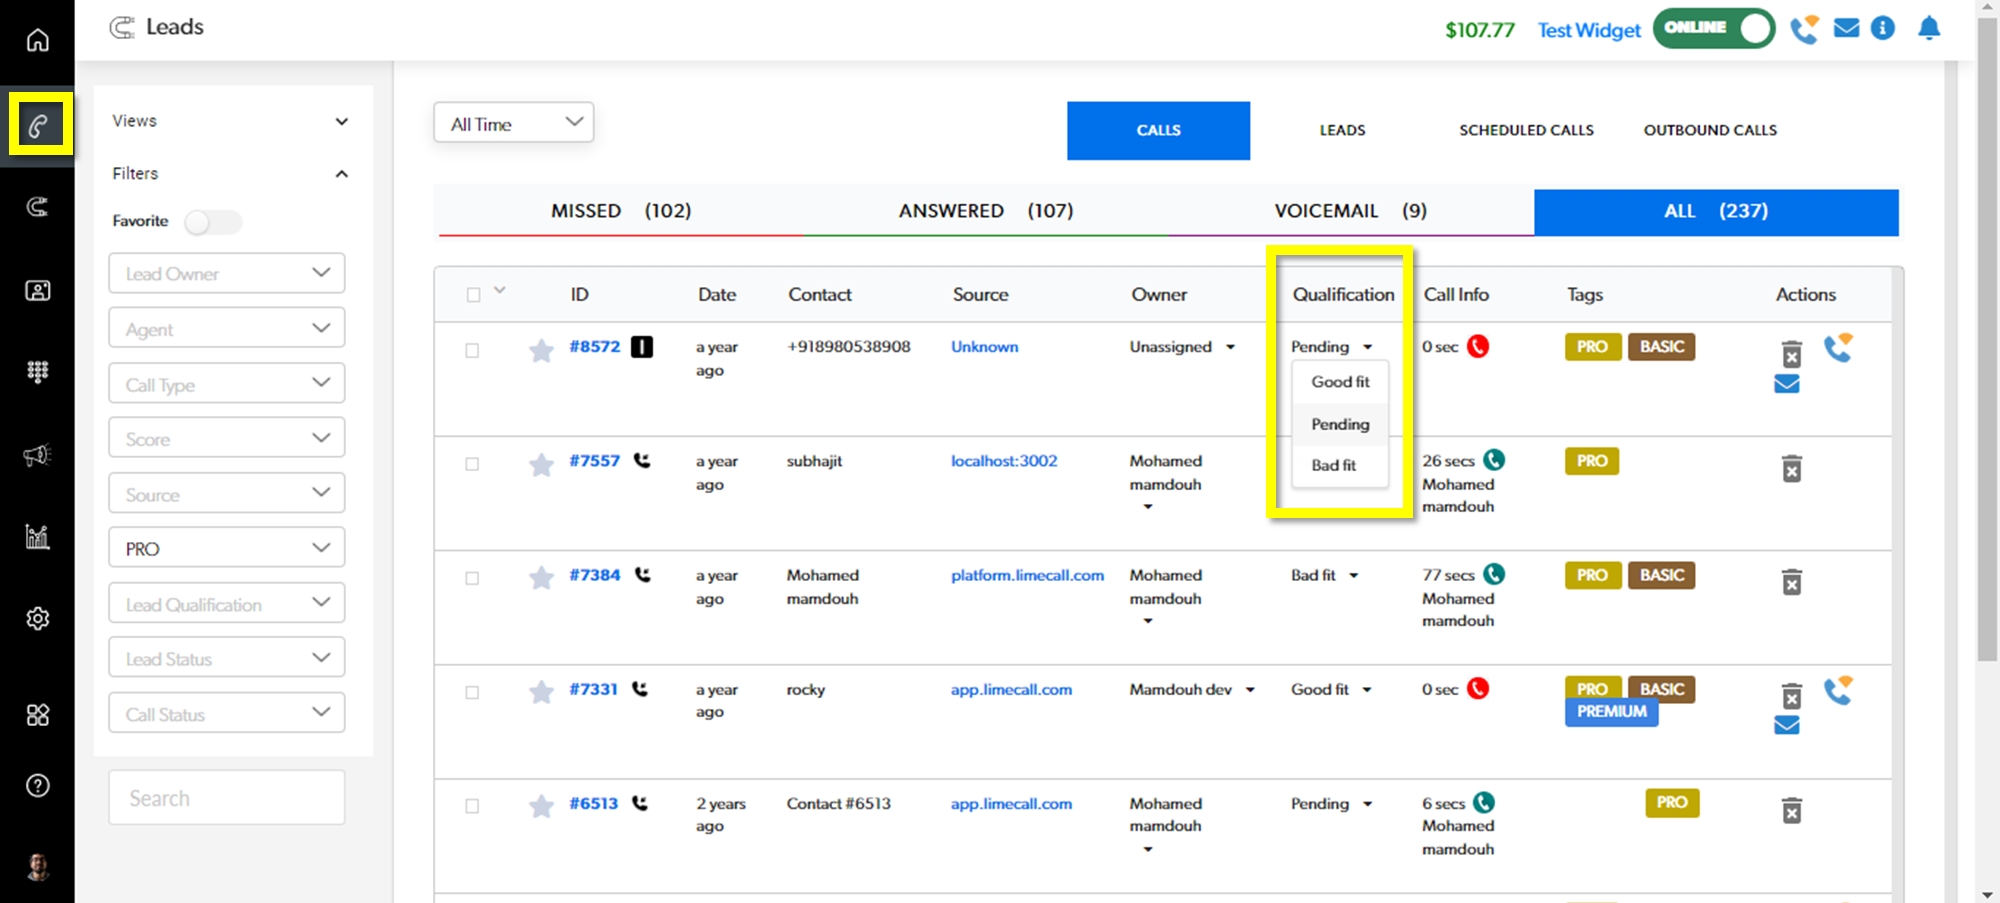This screenshot has height=903, width=2000.
Task: Open notifications bell icon
Action: pos(1929,29)
